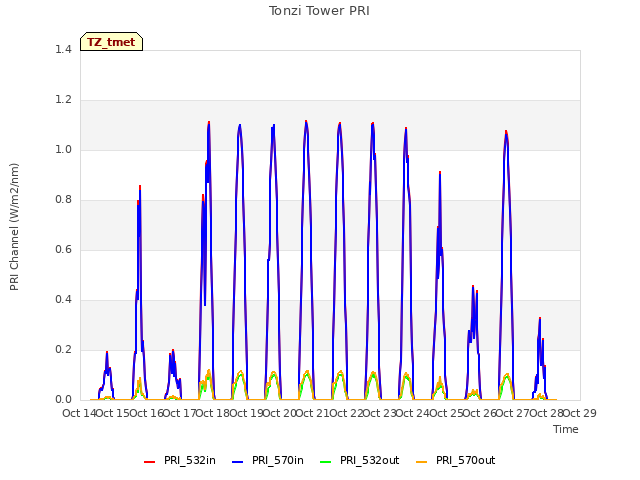The height and width of the screenshot is (480, 640).
Task: Click the Oct 21 x-axis tick label
Action: pos(312,413)
